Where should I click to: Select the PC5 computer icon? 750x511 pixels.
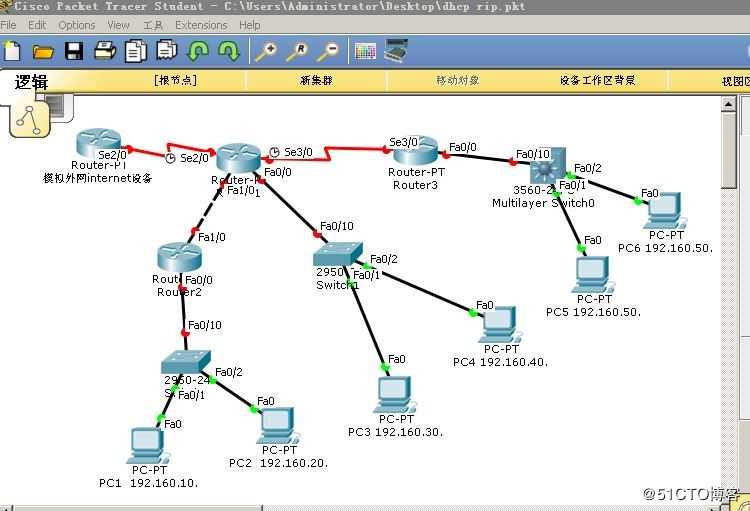tap(593, 275)
